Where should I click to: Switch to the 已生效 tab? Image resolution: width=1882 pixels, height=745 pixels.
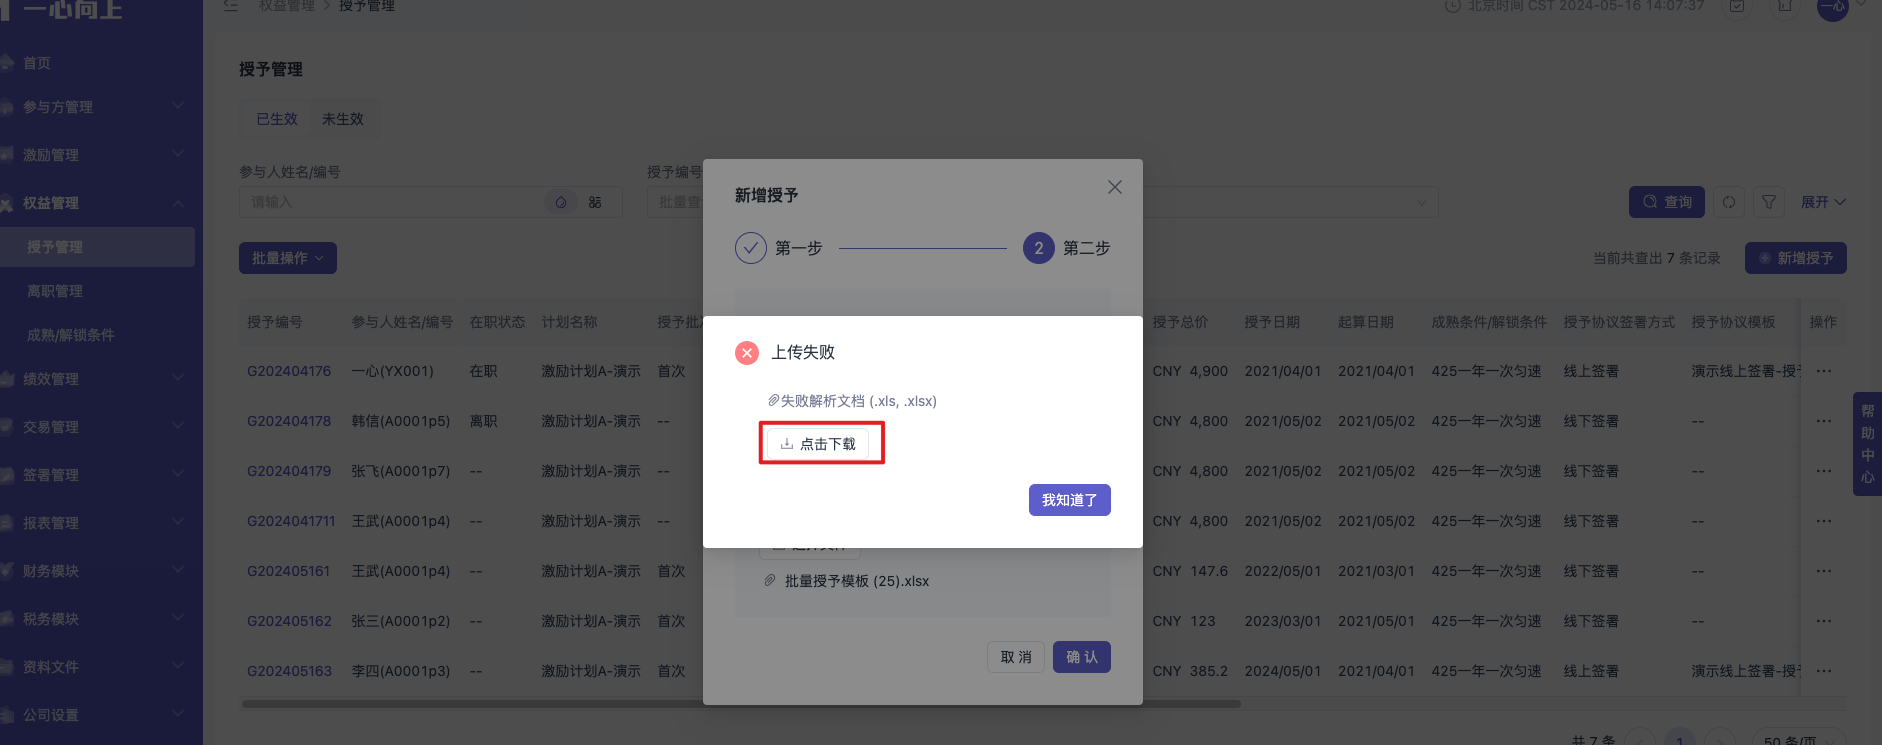pos(277,119)
